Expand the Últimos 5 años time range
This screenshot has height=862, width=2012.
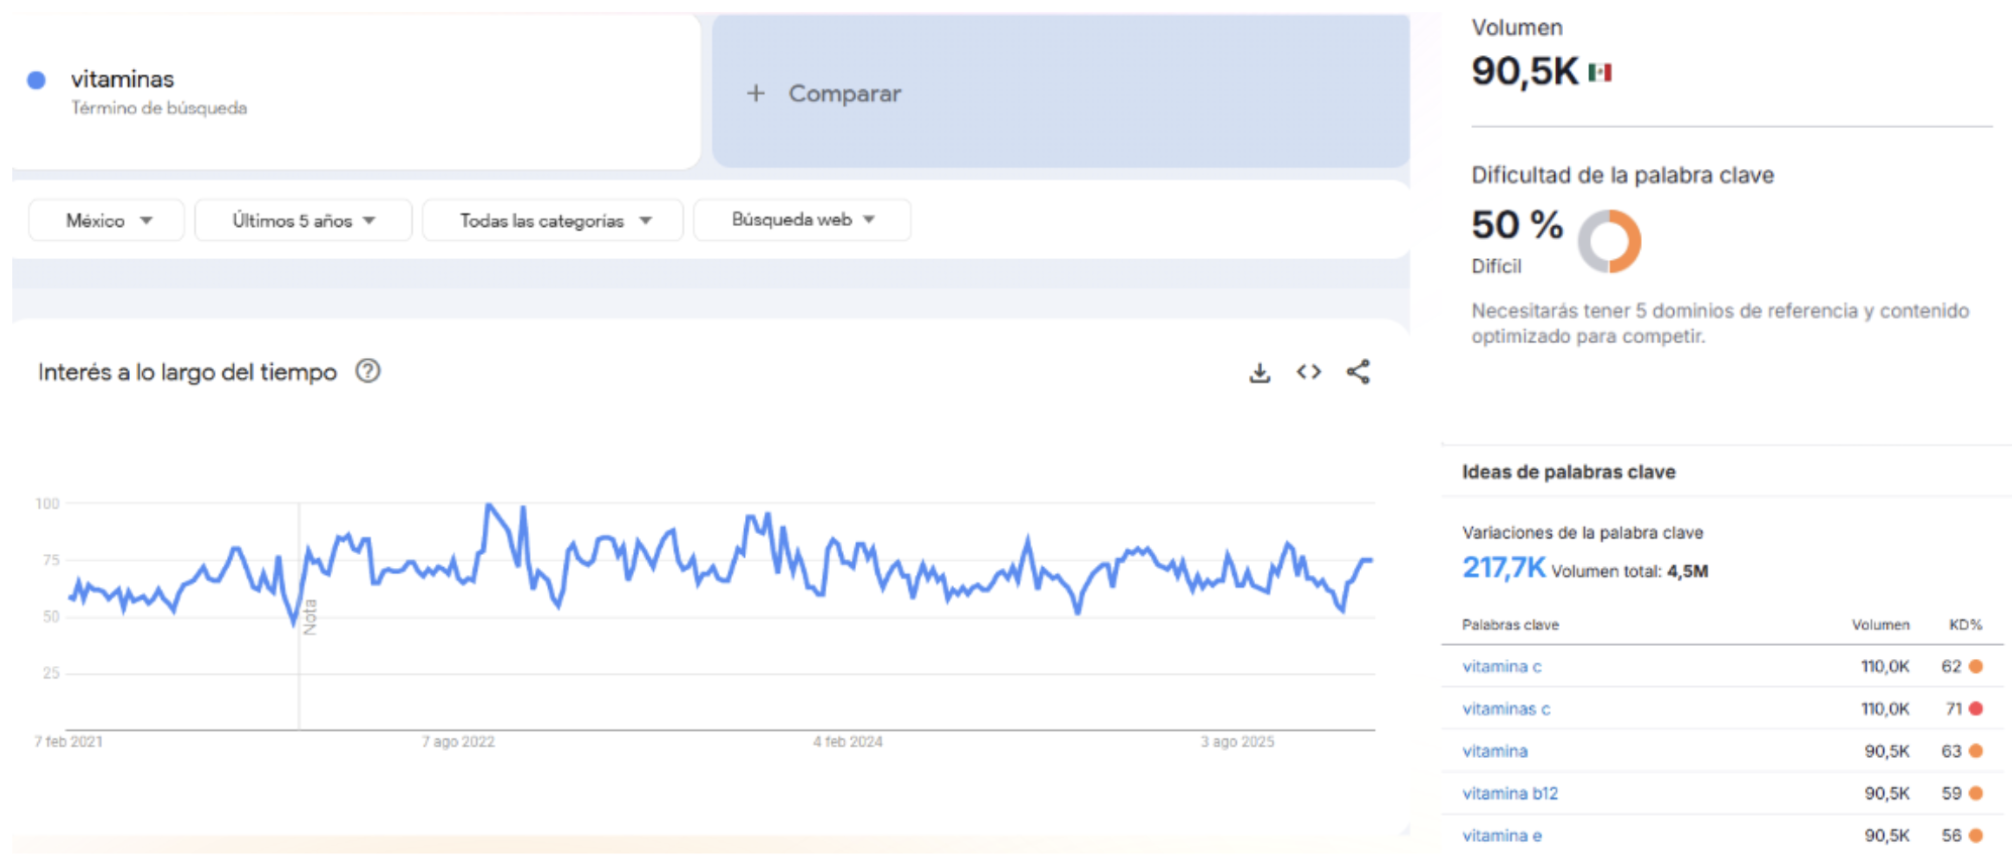[303, 220]
